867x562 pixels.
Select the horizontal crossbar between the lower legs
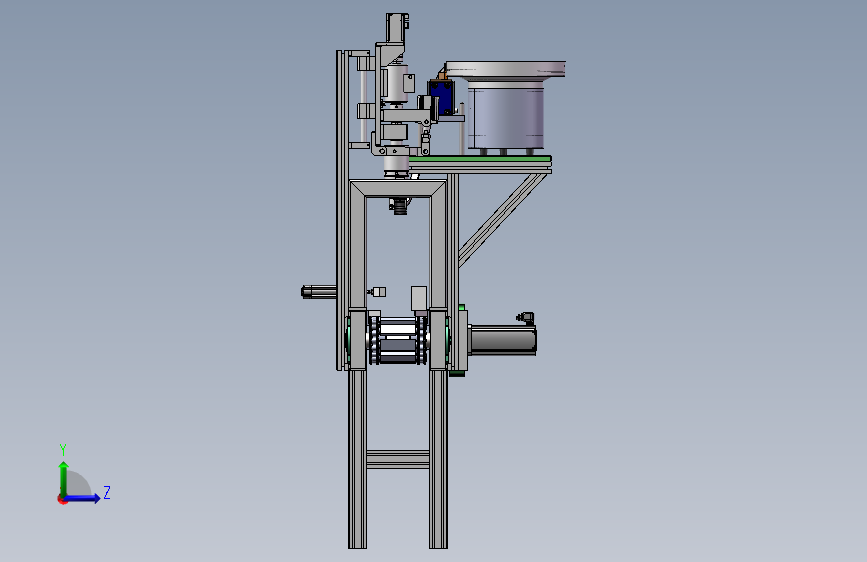click(x=398, y=459)
